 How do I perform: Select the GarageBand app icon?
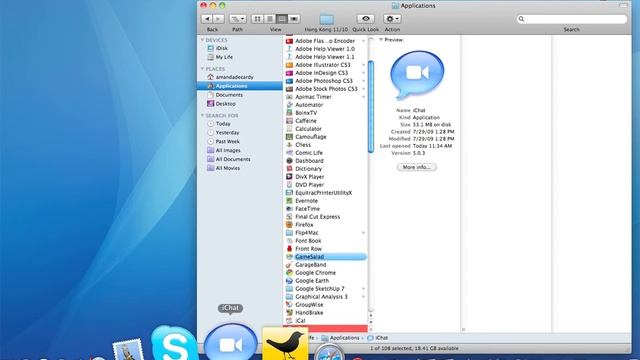pyautogui.click(x=289, y=264)
